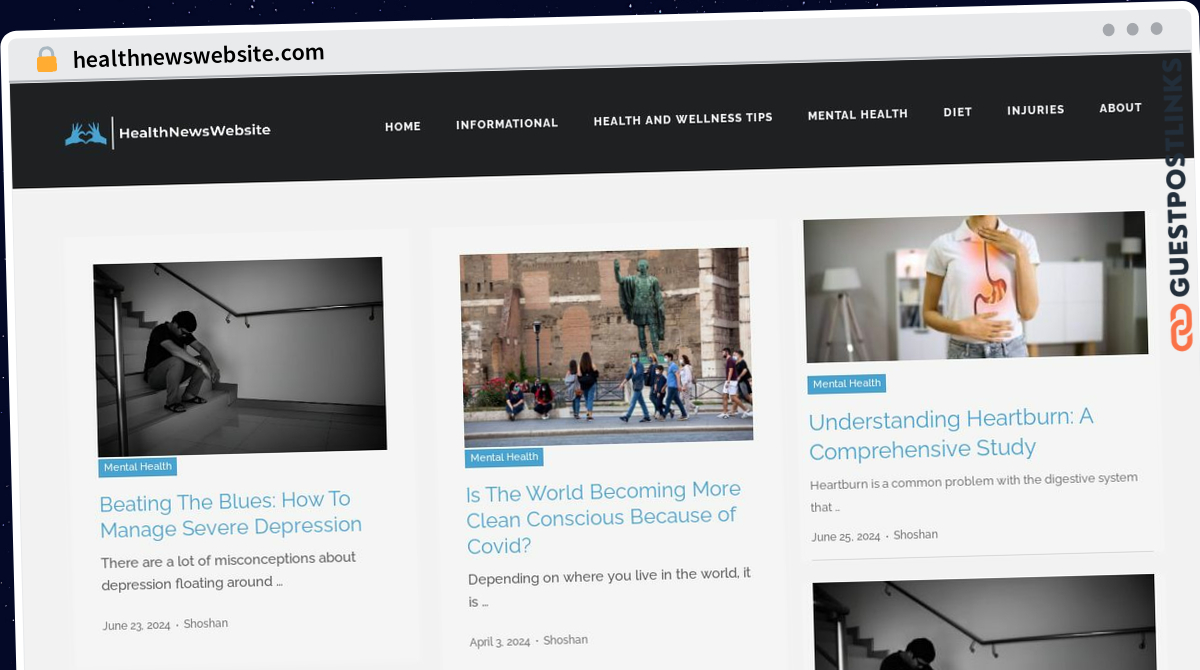
Task: Open 'Is The World Becoming More Clean Conscious' article
Action: pyautogui.click(x=604, y=519)
